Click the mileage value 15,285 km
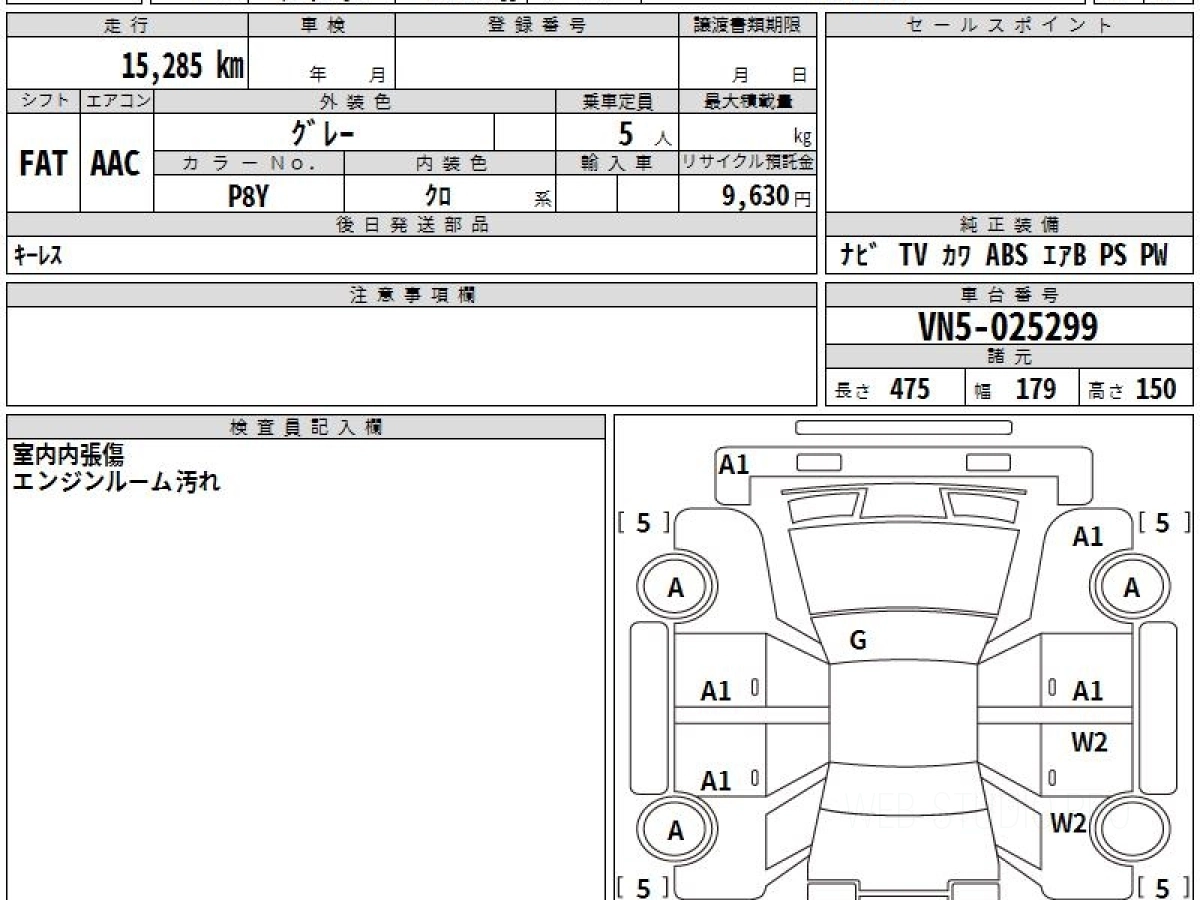The height and width of the screenshot is (900, 1200). [183, 65]
